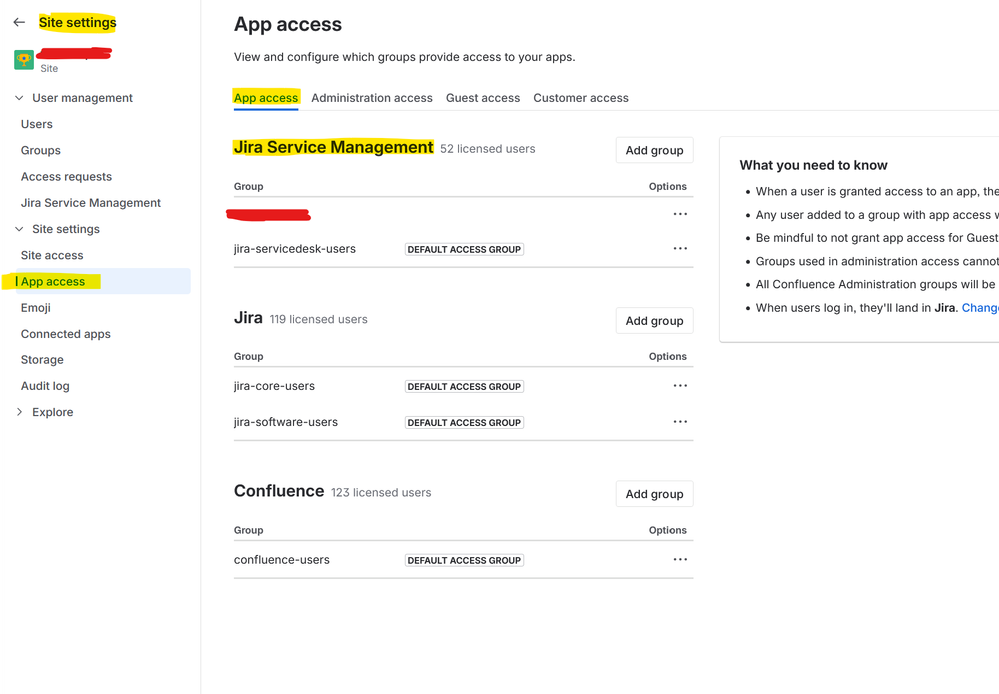The height and width of the screenshot is (694, 999).
Task: Click the 119 licensed users text
Action: pos(318,319)
